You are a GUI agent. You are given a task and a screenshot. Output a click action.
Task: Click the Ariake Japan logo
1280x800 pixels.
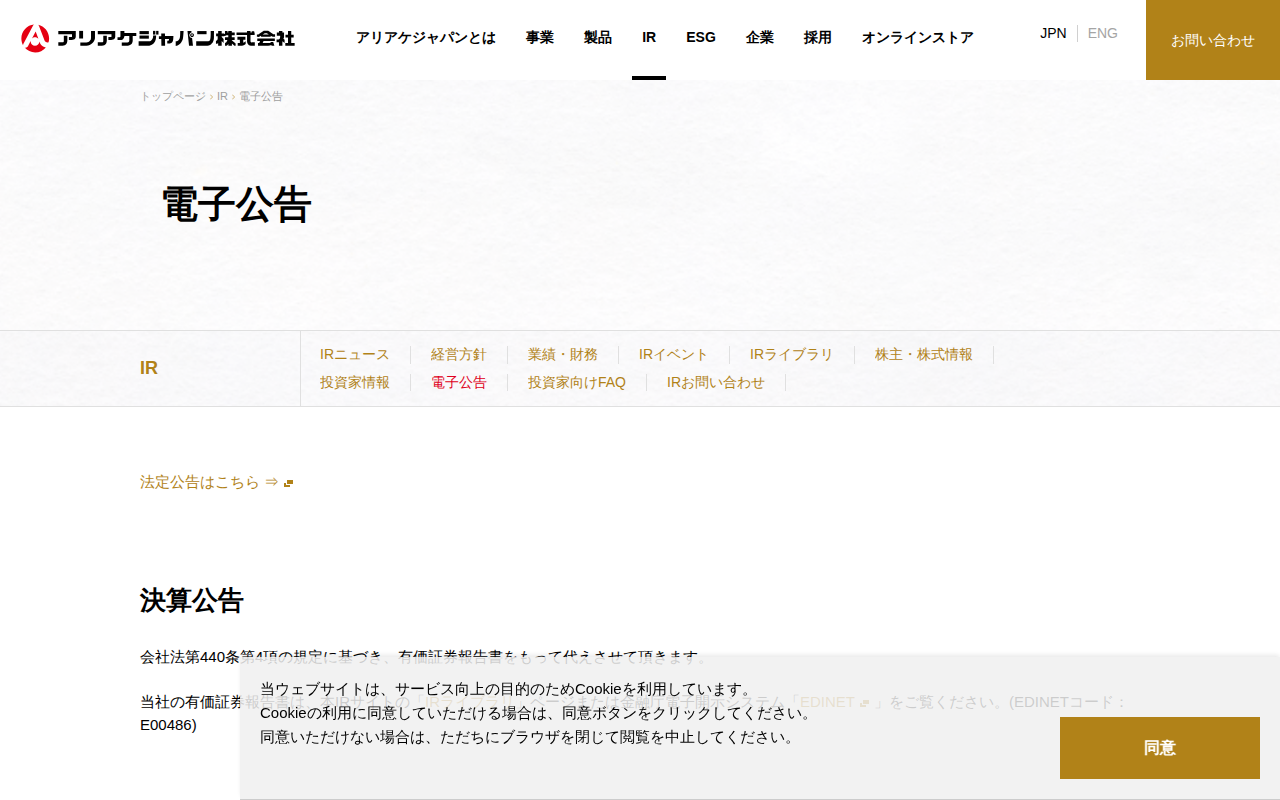tap(158, 38)
